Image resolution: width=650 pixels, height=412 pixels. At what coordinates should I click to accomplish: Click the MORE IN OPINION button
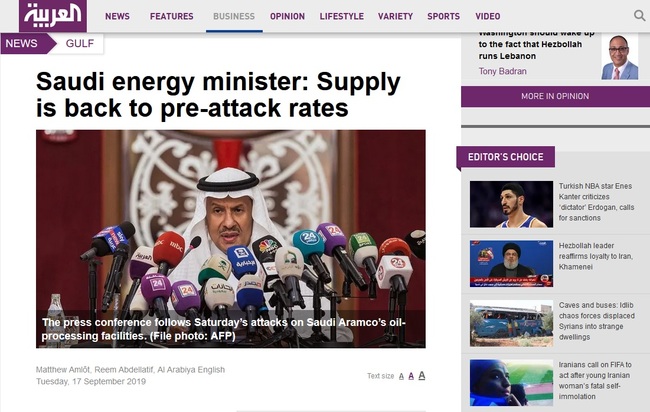point(555,96)
